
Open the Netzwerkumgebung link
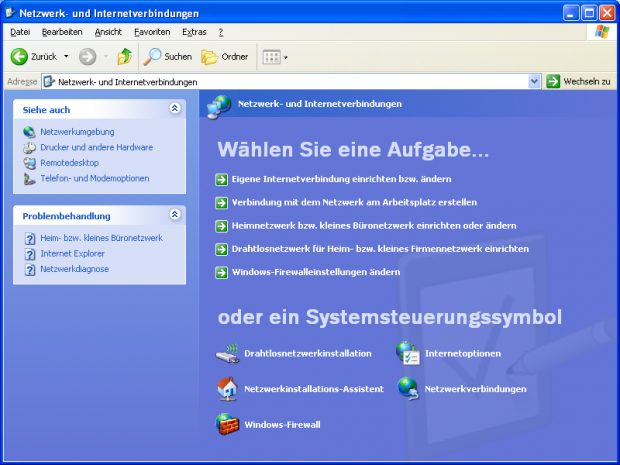(x=77, y=132)
